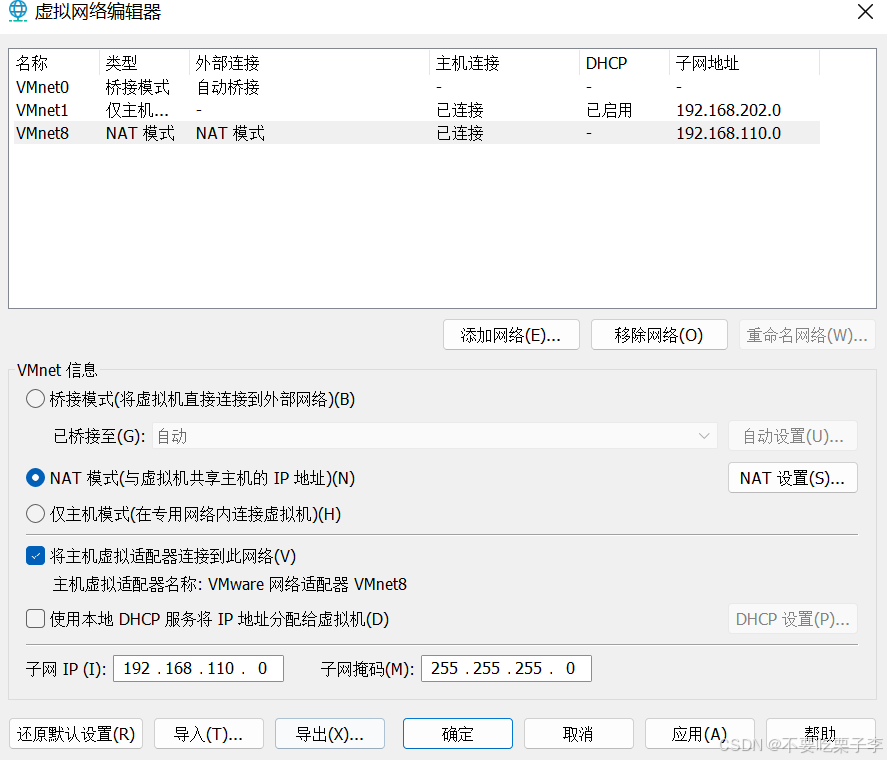887x760 pixels.
Task: Click the 子网掩码 input field
Action: [x=506, y=668]
